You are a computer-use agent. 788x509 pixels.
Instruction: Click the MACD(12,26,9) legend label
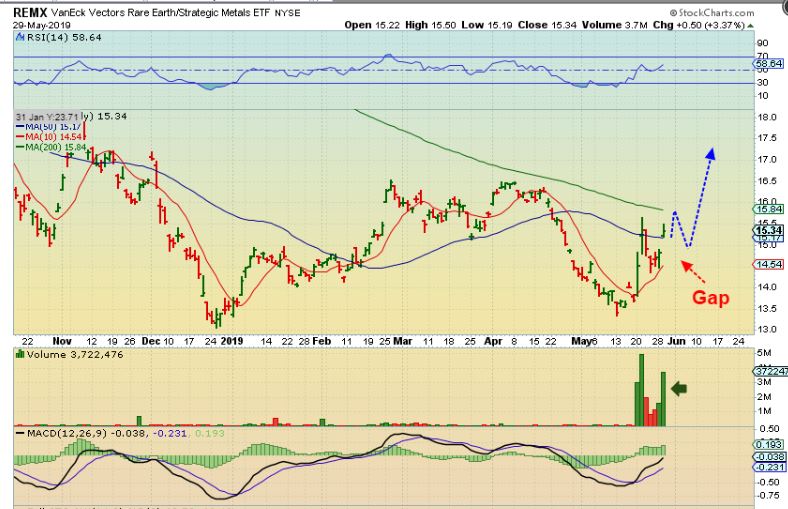(x=66, y=433)
